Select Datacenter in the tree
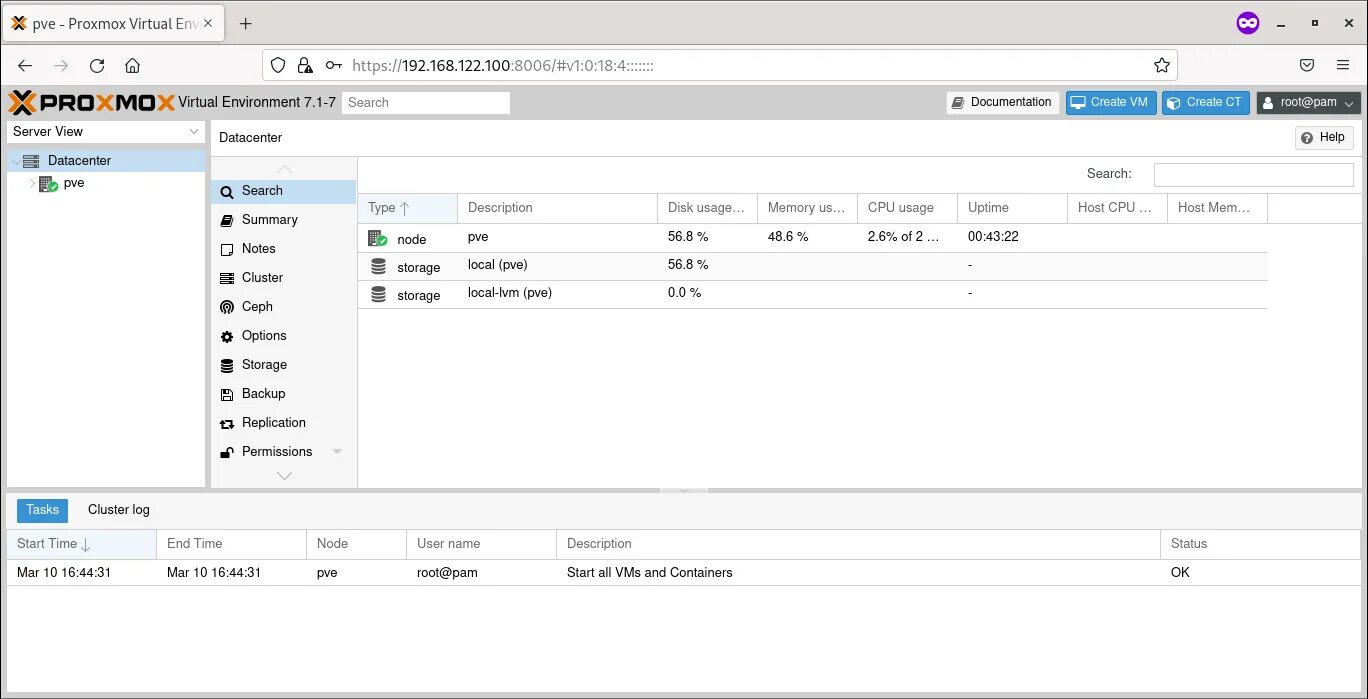Viewport: 1368px width, 699px height. pyautogui.click(x=106, y=161)
